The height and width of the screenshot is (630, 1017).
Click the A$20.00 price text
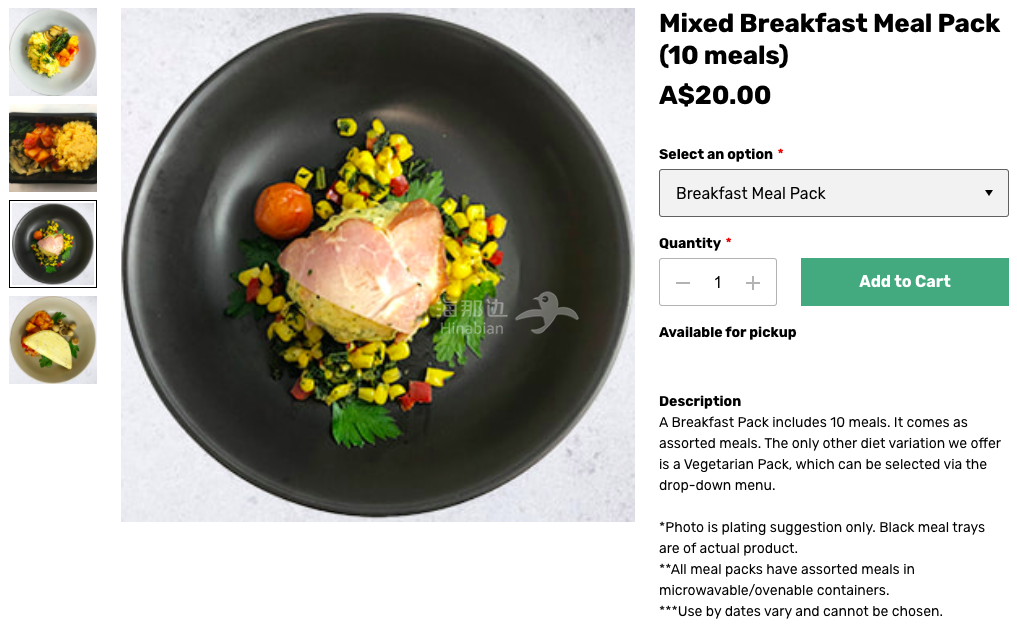[x=715, y=95]
